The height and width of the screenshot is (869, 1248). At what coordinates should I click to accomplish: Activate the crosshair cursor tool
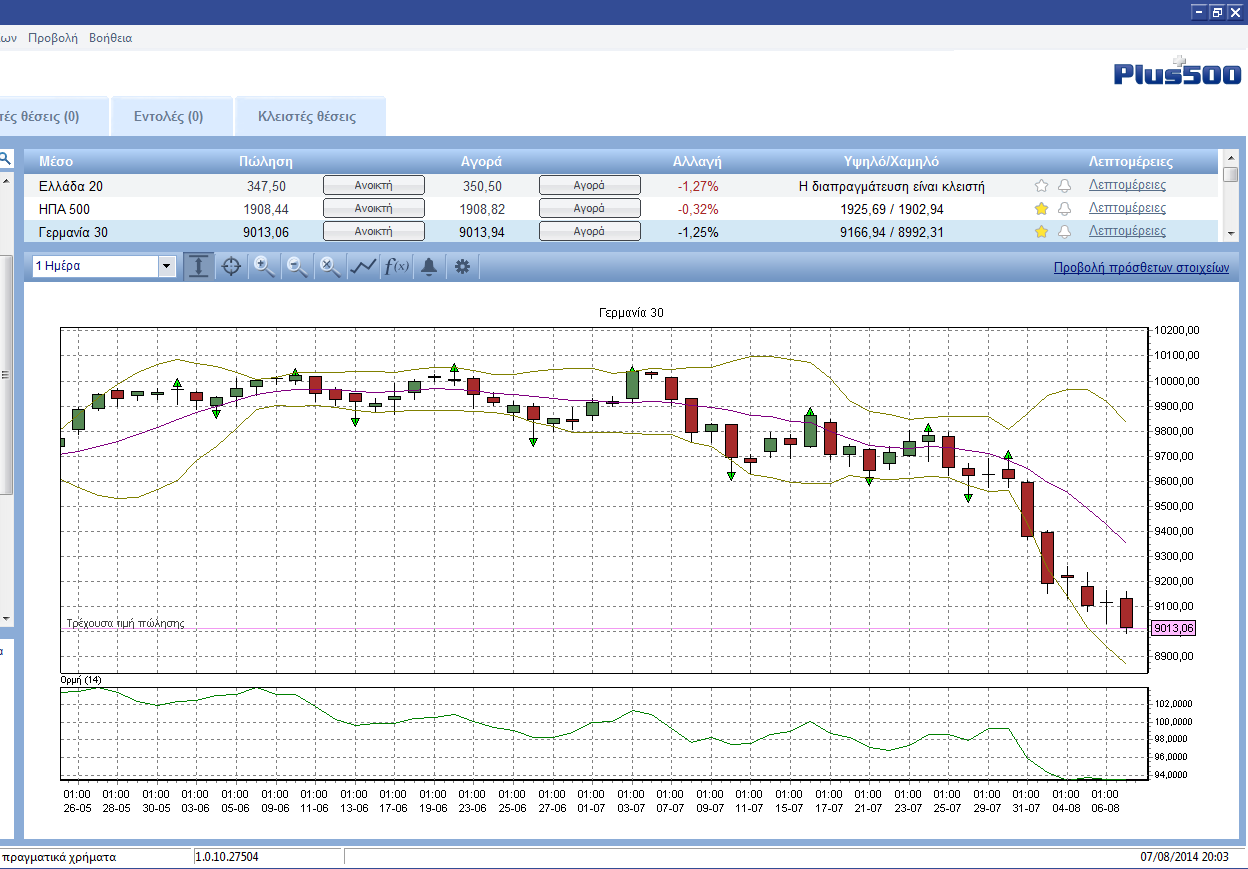pos(231,267)
